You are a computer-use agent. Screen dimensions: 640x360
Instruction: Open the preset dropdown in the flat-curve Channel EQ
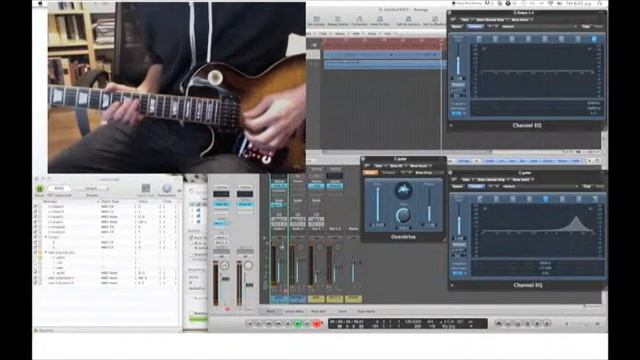coord(539,27)
